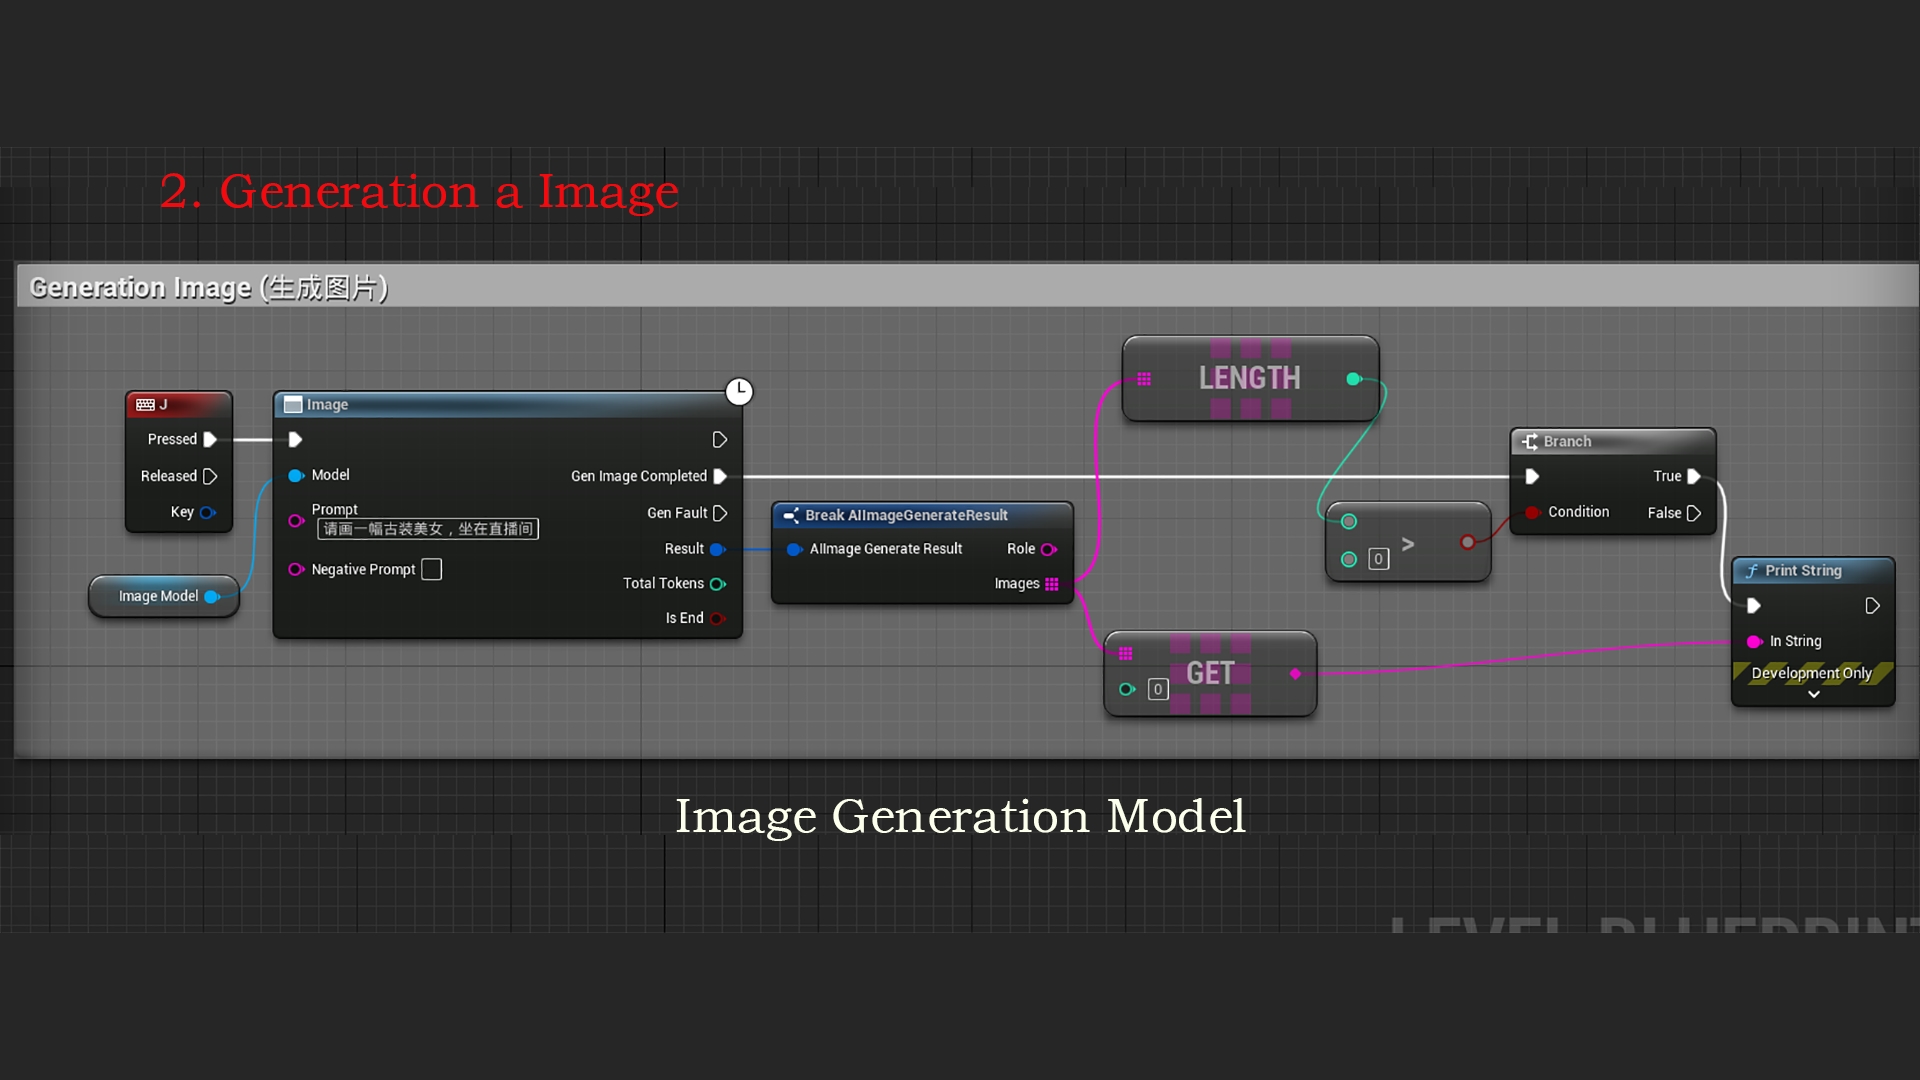The height and width of the screenshot is (1080, 1920).
Task: Click the Break AIImageGenerateResult struct icon
Action: [791, 515]
